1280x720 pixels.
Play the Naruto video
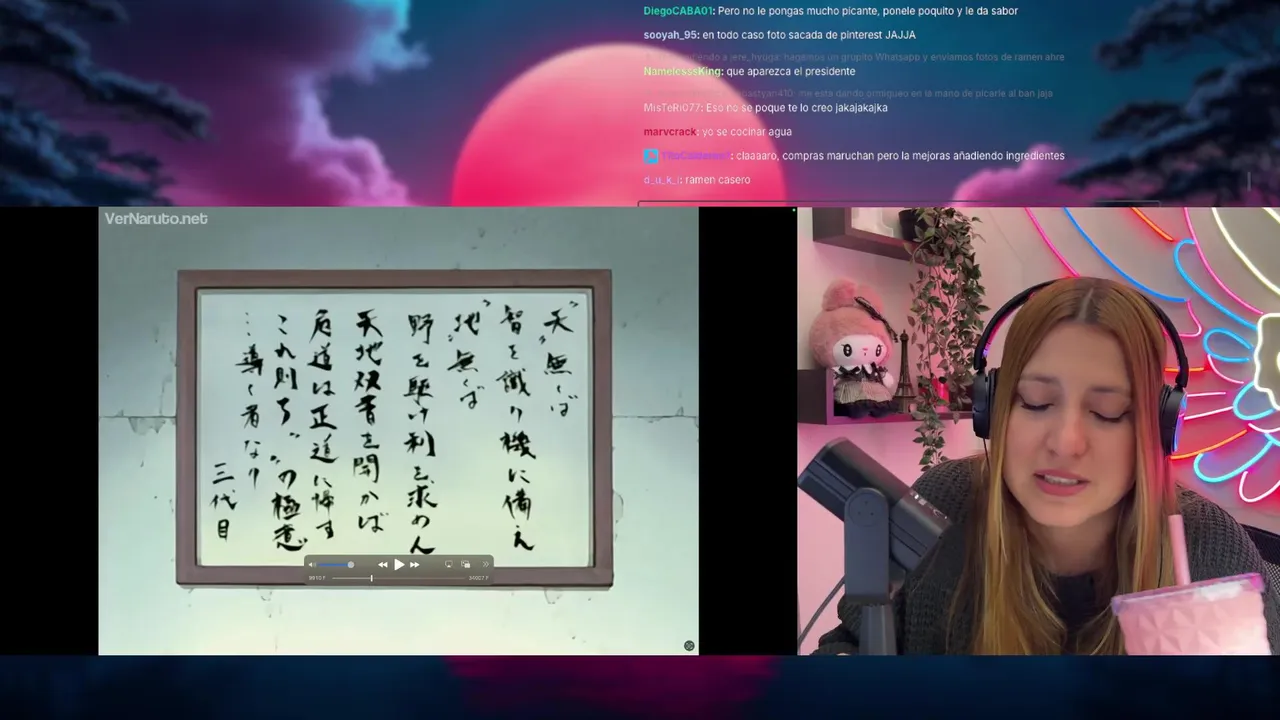point(399,565)
